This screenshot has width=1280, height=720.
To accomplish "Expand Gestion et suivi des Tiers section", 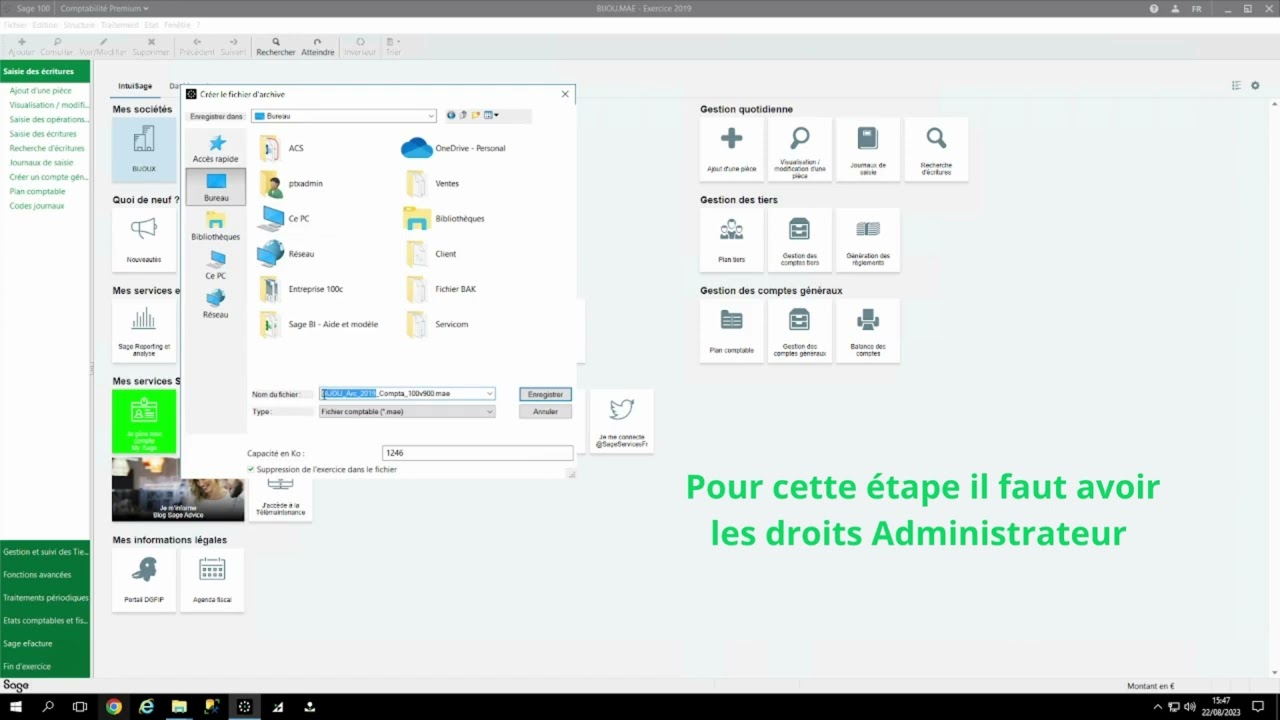I will tap(45, 552).
